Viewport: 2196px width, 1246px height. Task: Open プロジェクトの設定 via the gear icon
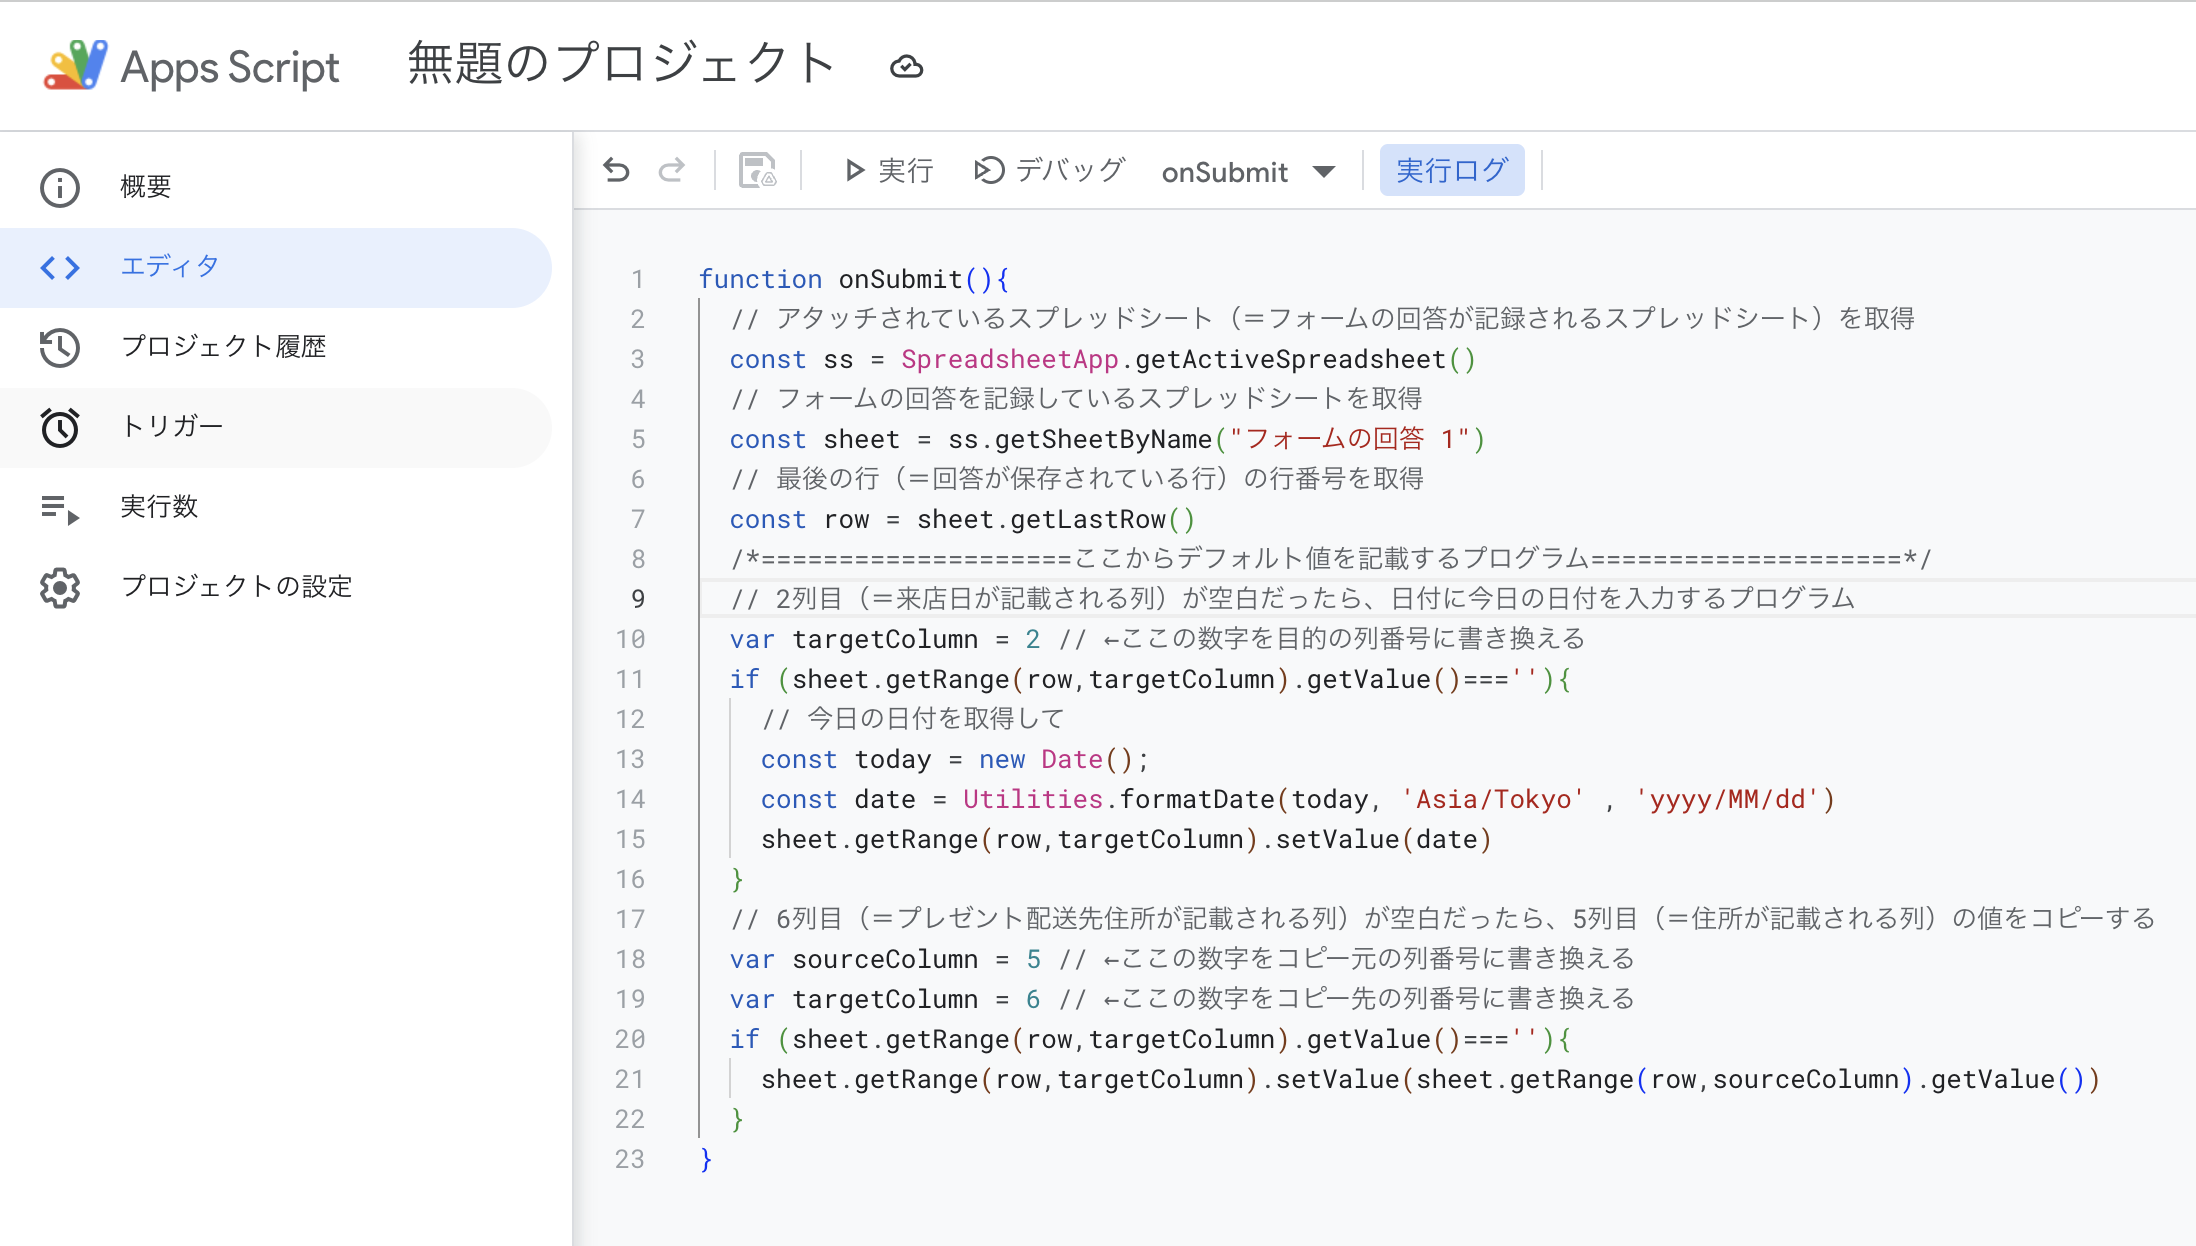coord(60,588)
